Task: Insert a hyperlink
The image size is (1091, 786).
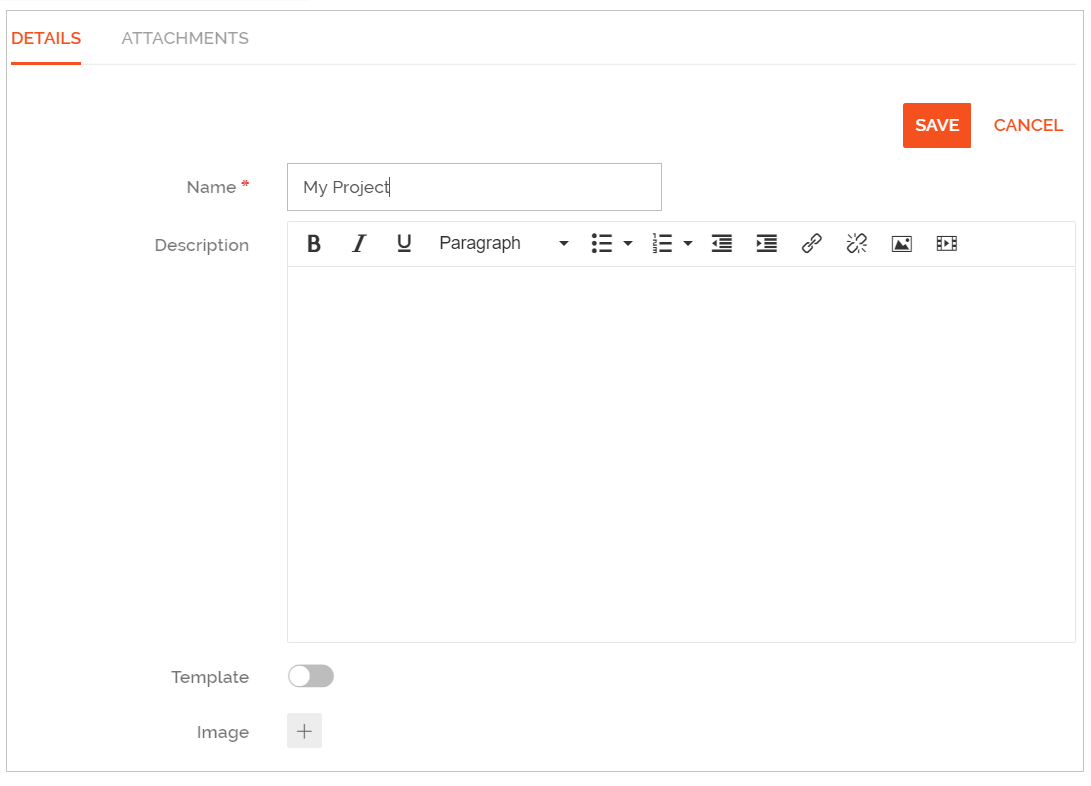Action: pyautogui.click(x=811, y=243)
